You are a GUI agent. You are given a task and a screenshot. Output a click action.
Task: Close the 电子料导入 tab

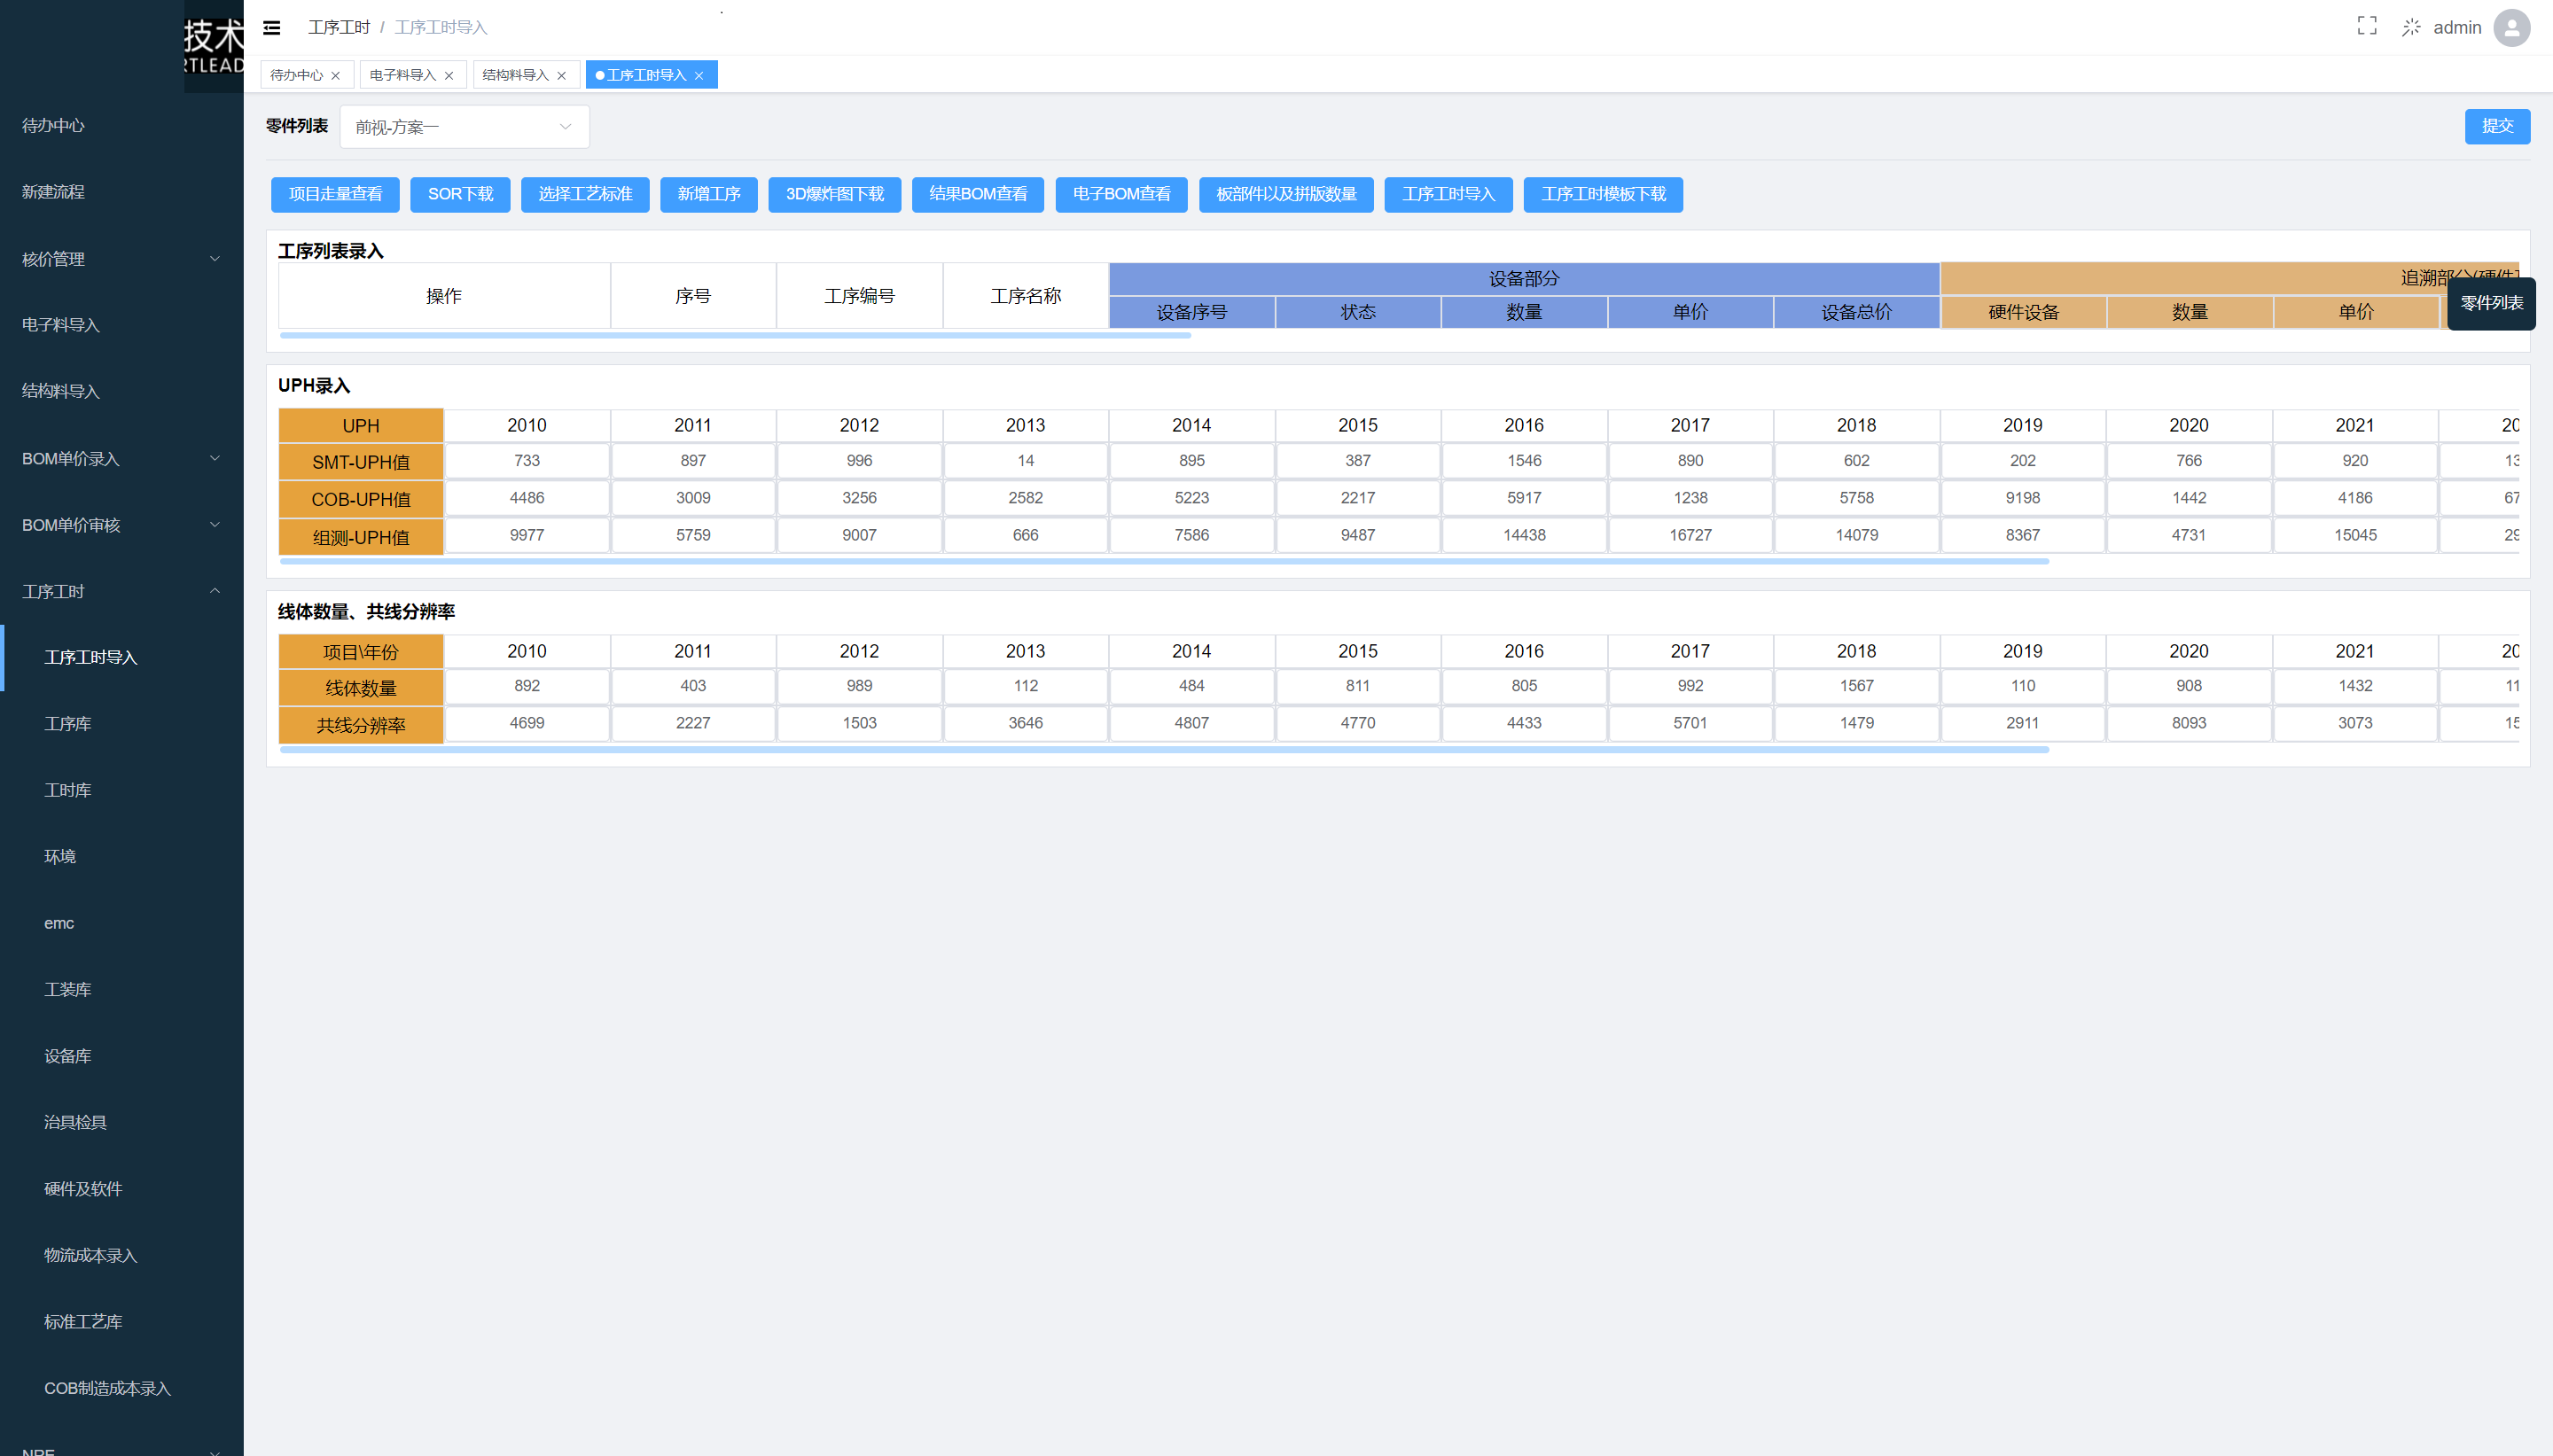[x=449, y=76]
